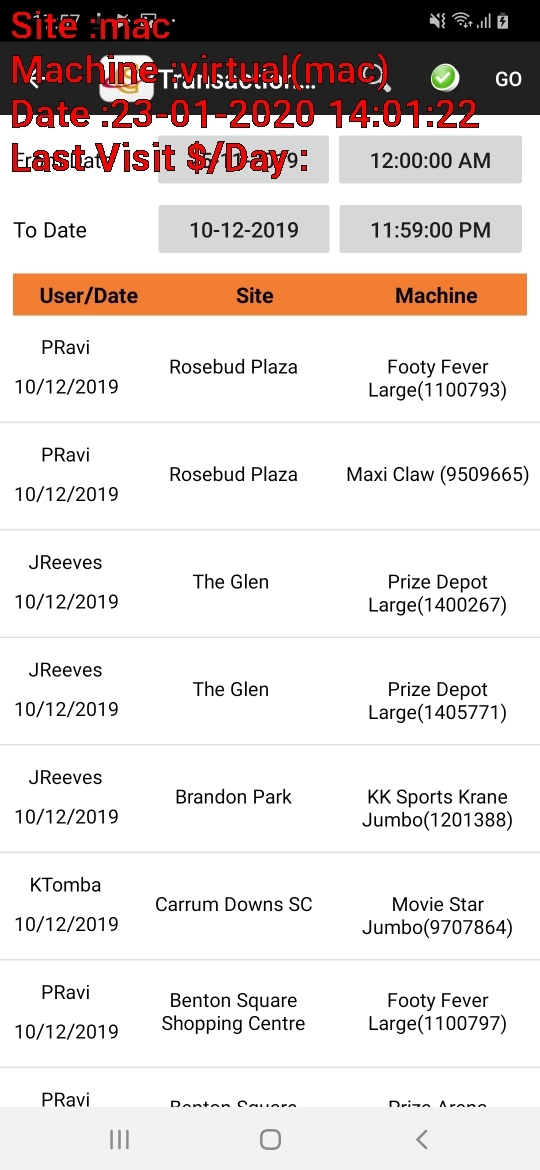Tap the GO button
540x1170 pixels.
pos(509,78)
